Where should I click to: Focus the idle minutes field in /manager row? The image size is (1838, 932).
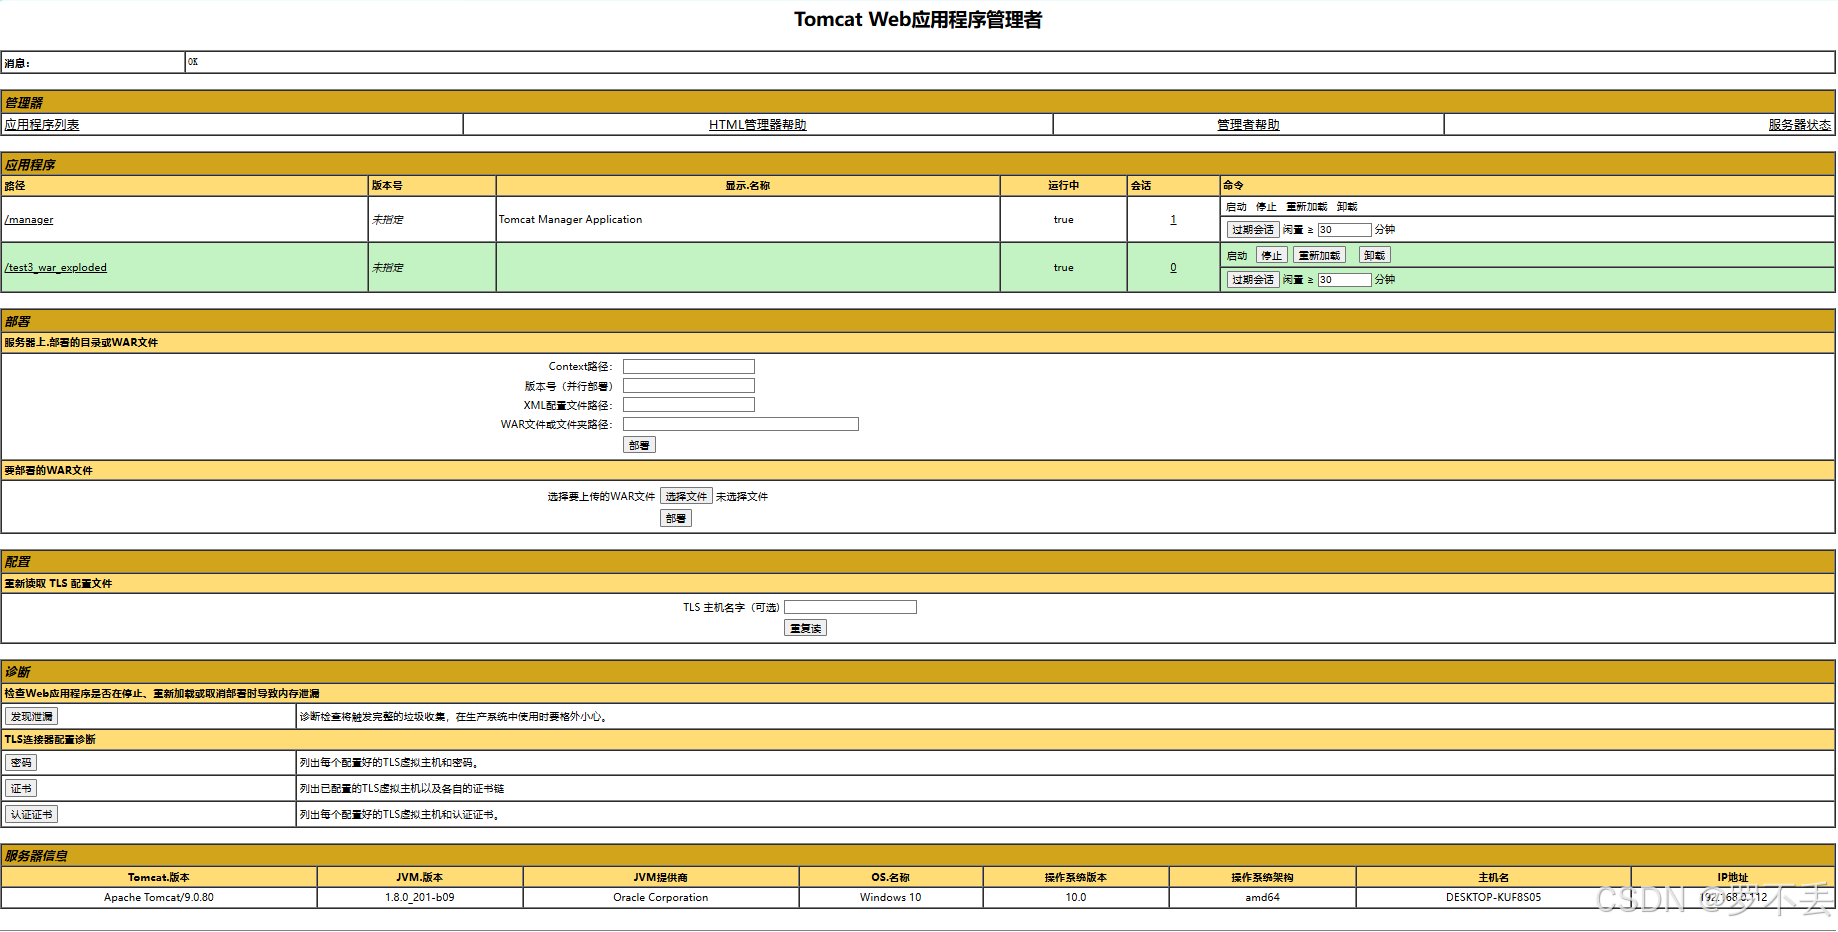click(1344, 230)
